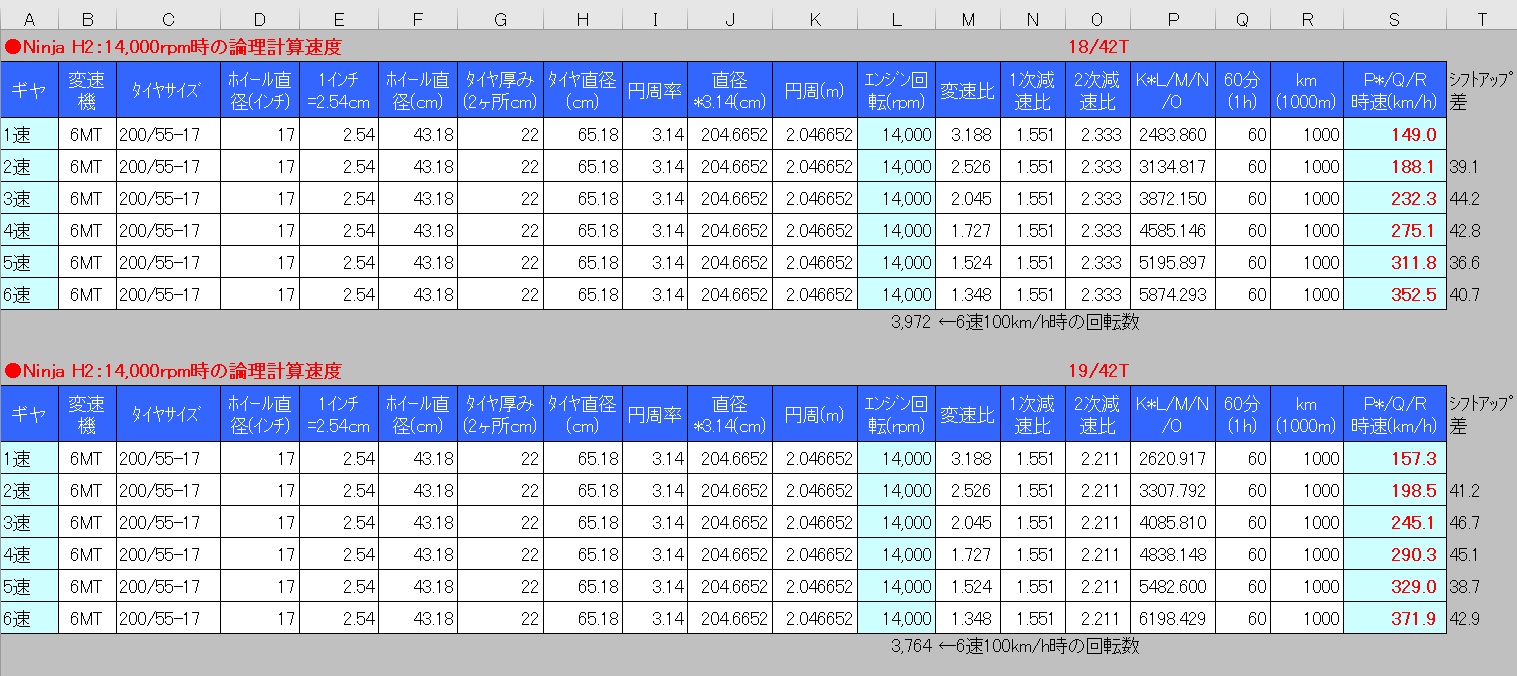Select shift-up difference 45.1
This screenshot has width=1517, height=676.
[1464, 555]
